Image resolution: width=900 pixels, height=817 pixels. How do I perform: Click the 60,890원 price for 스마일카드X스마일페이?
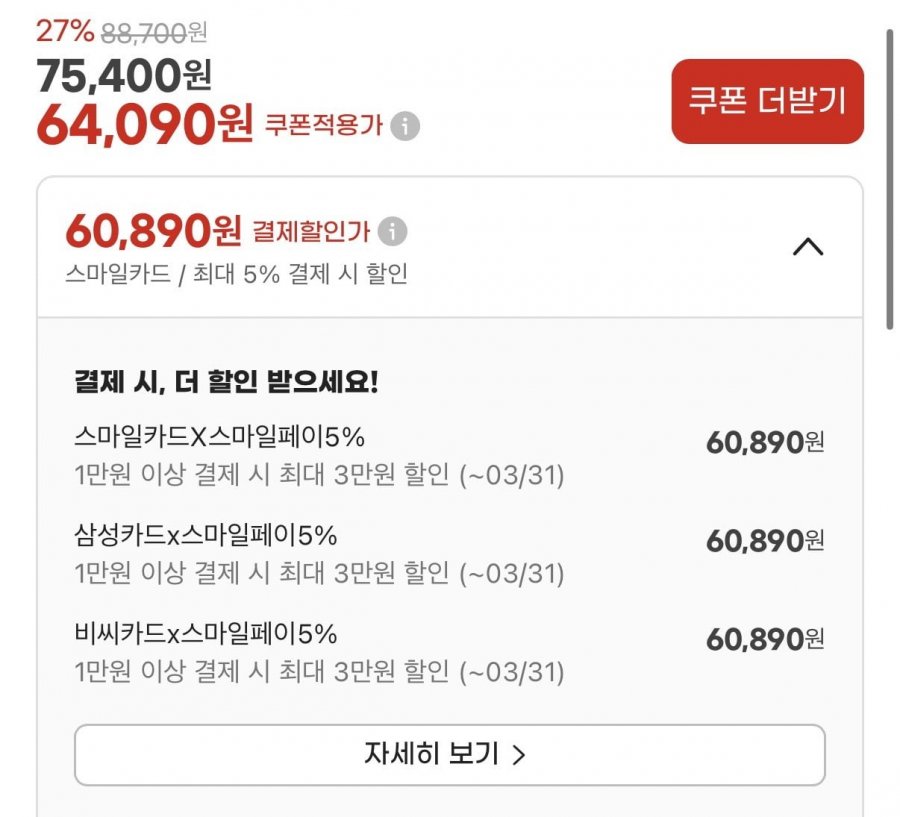765,442
